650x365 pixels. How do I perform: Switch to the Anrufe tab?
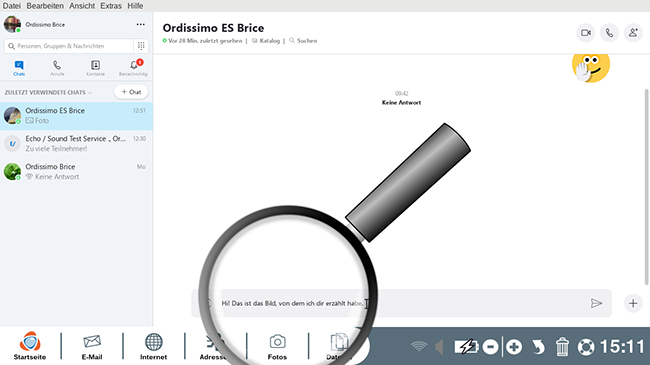(x=57, y=68)
